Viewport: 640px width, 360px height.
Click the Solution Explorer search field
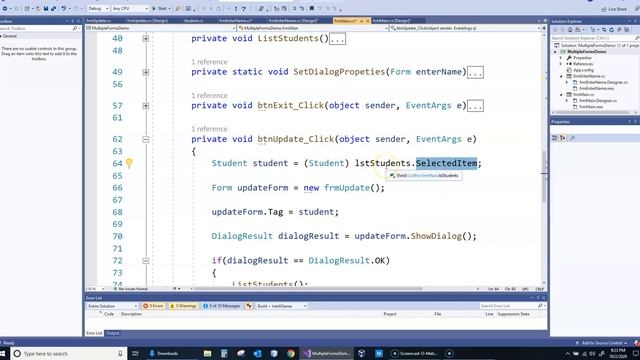(x=595, y=38)
